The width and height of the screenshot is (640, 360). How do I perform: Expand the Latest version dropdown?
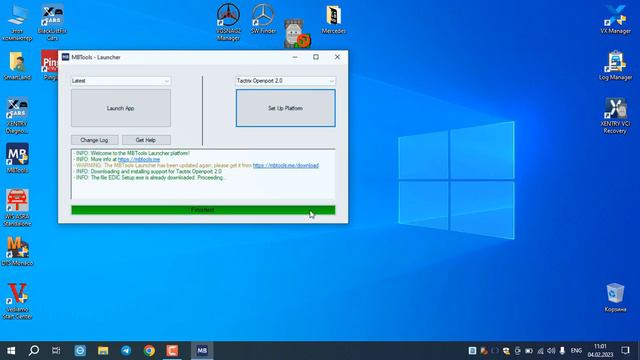[121, 81]
